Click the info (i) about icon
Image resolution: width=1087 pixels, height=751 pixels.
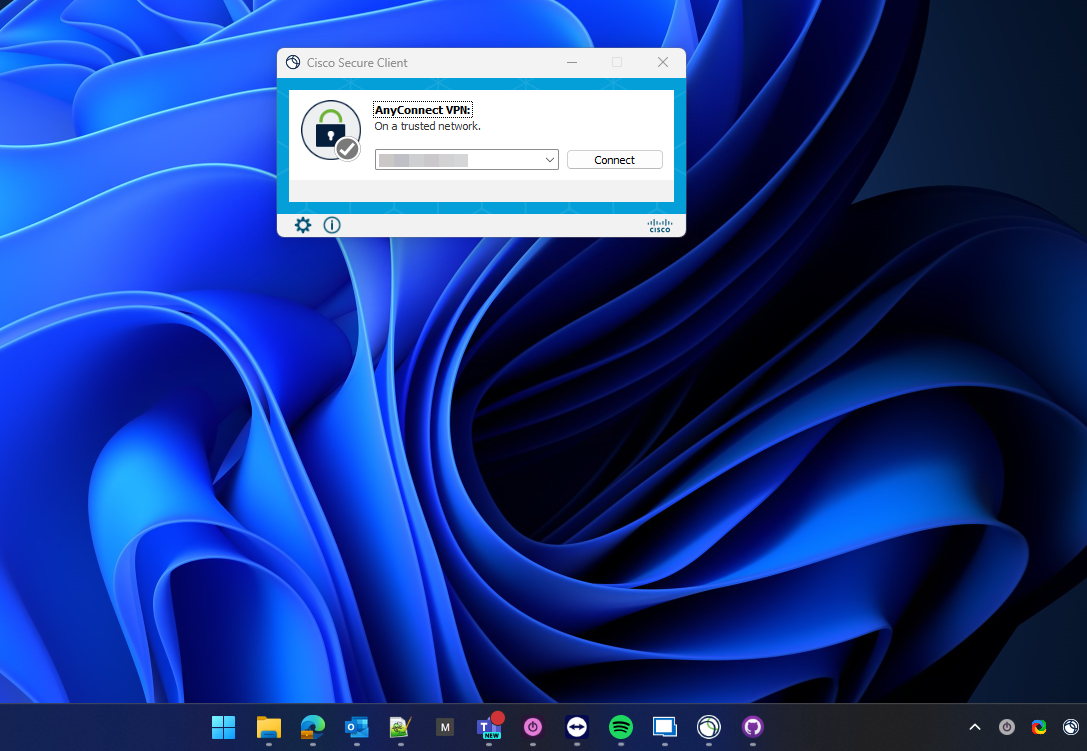[x=332, y=225]
